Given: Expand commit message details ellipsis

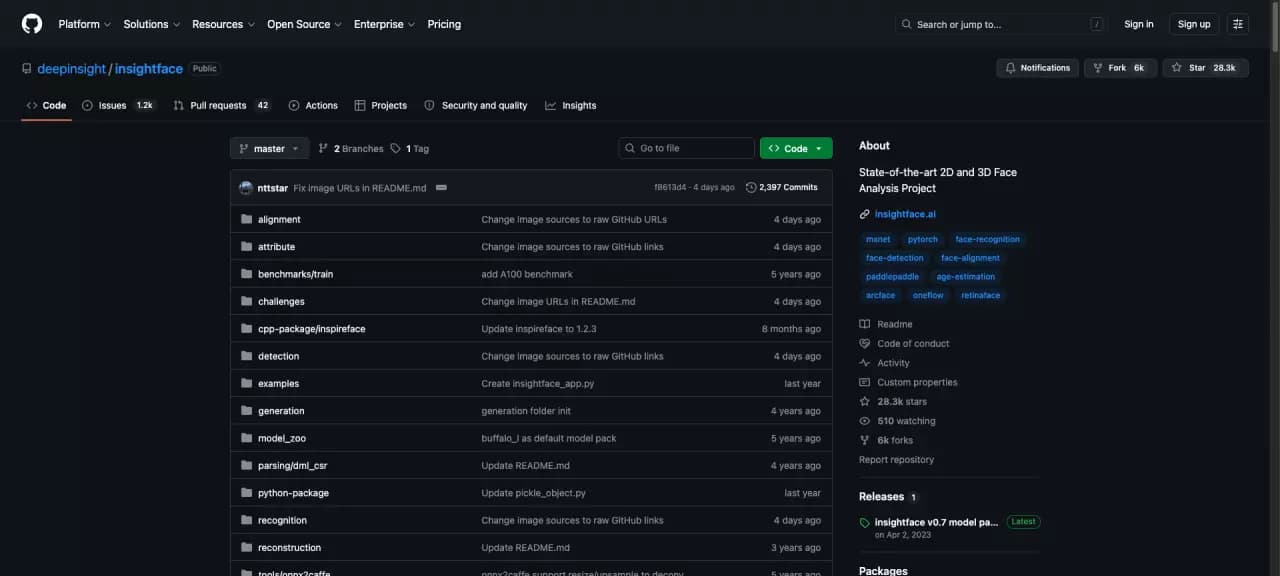Looking at the screenshot, I should [441, 187].
